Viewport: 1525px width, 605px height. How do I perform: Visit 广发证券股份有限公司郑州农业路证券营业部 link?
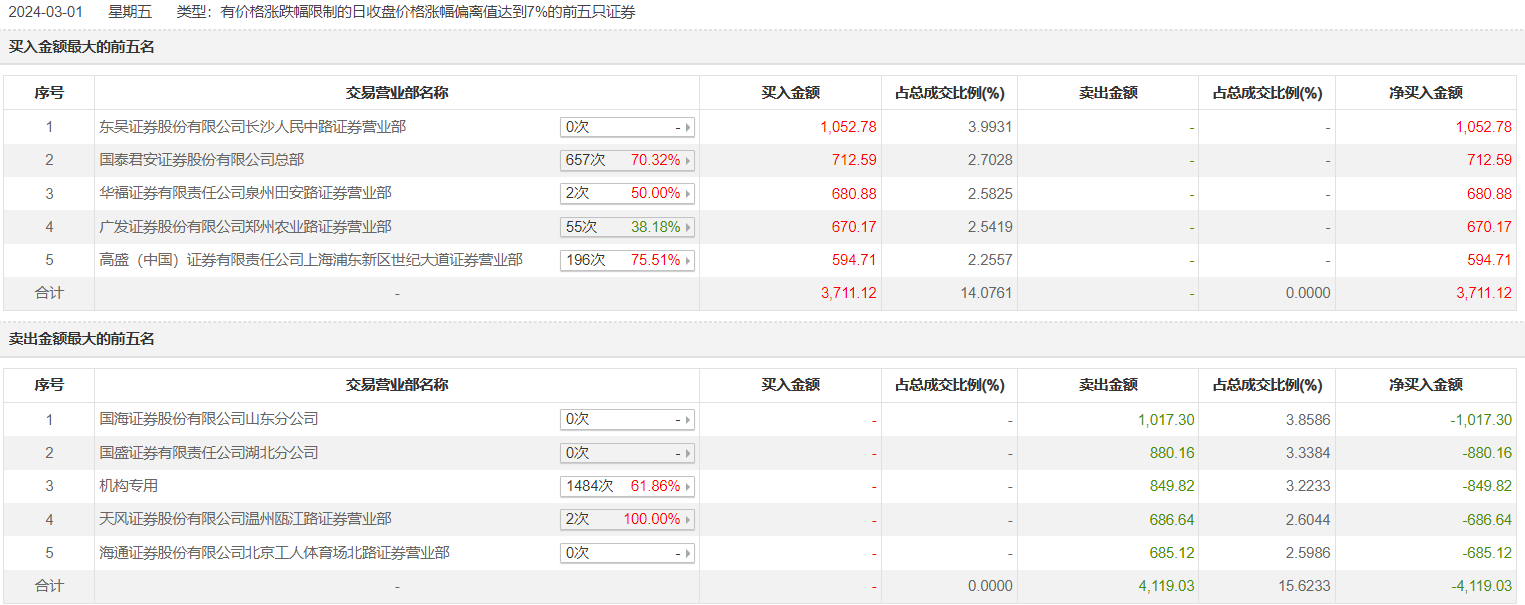[246, 227]
